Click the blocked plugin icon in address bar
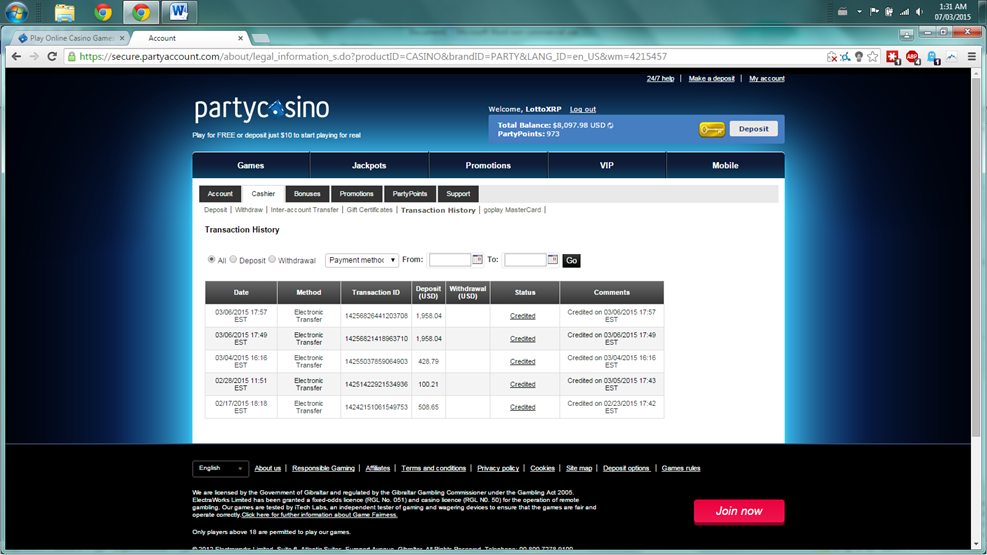The width and height of the screenshot is (987, 555). pyautogui.click(x=832, y=57)
